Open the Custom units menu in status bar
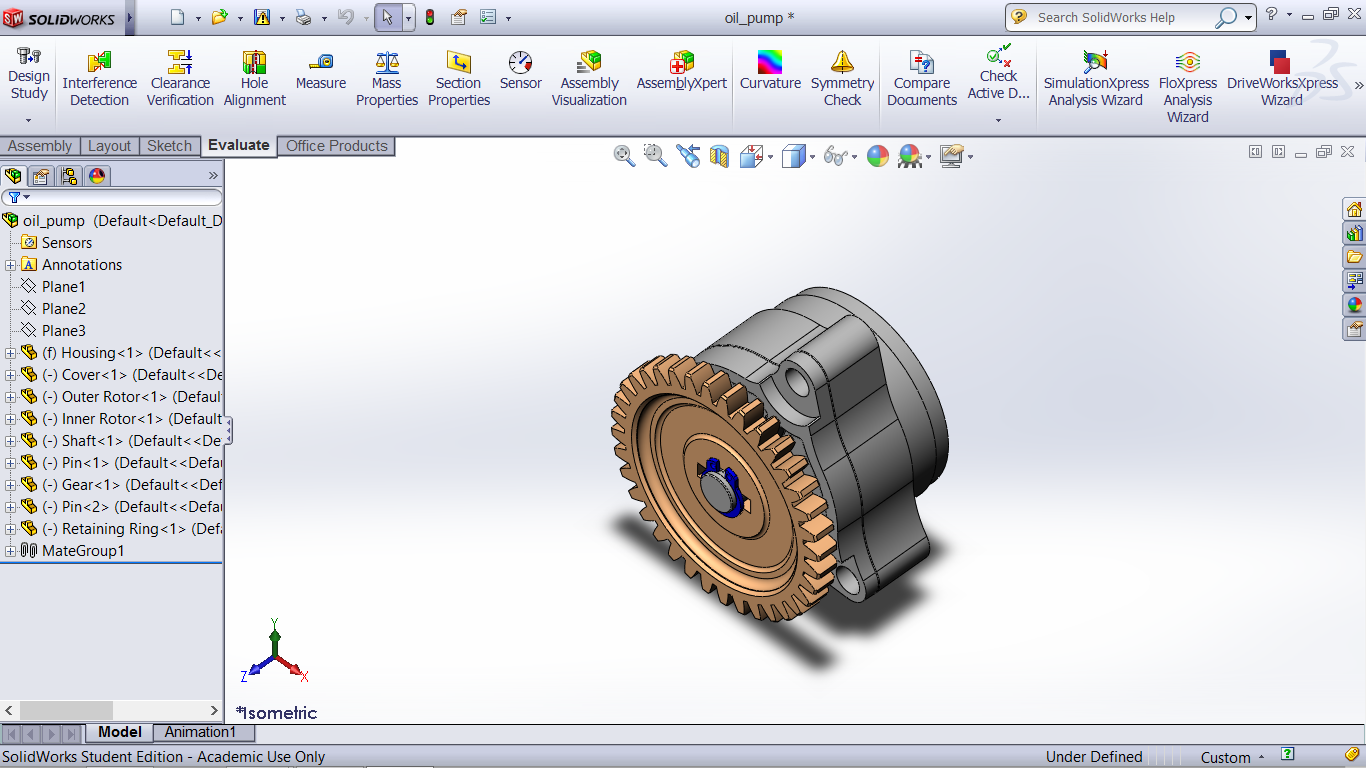Viewport: 1366px width, 768px height. click(x=1232, y=758)
